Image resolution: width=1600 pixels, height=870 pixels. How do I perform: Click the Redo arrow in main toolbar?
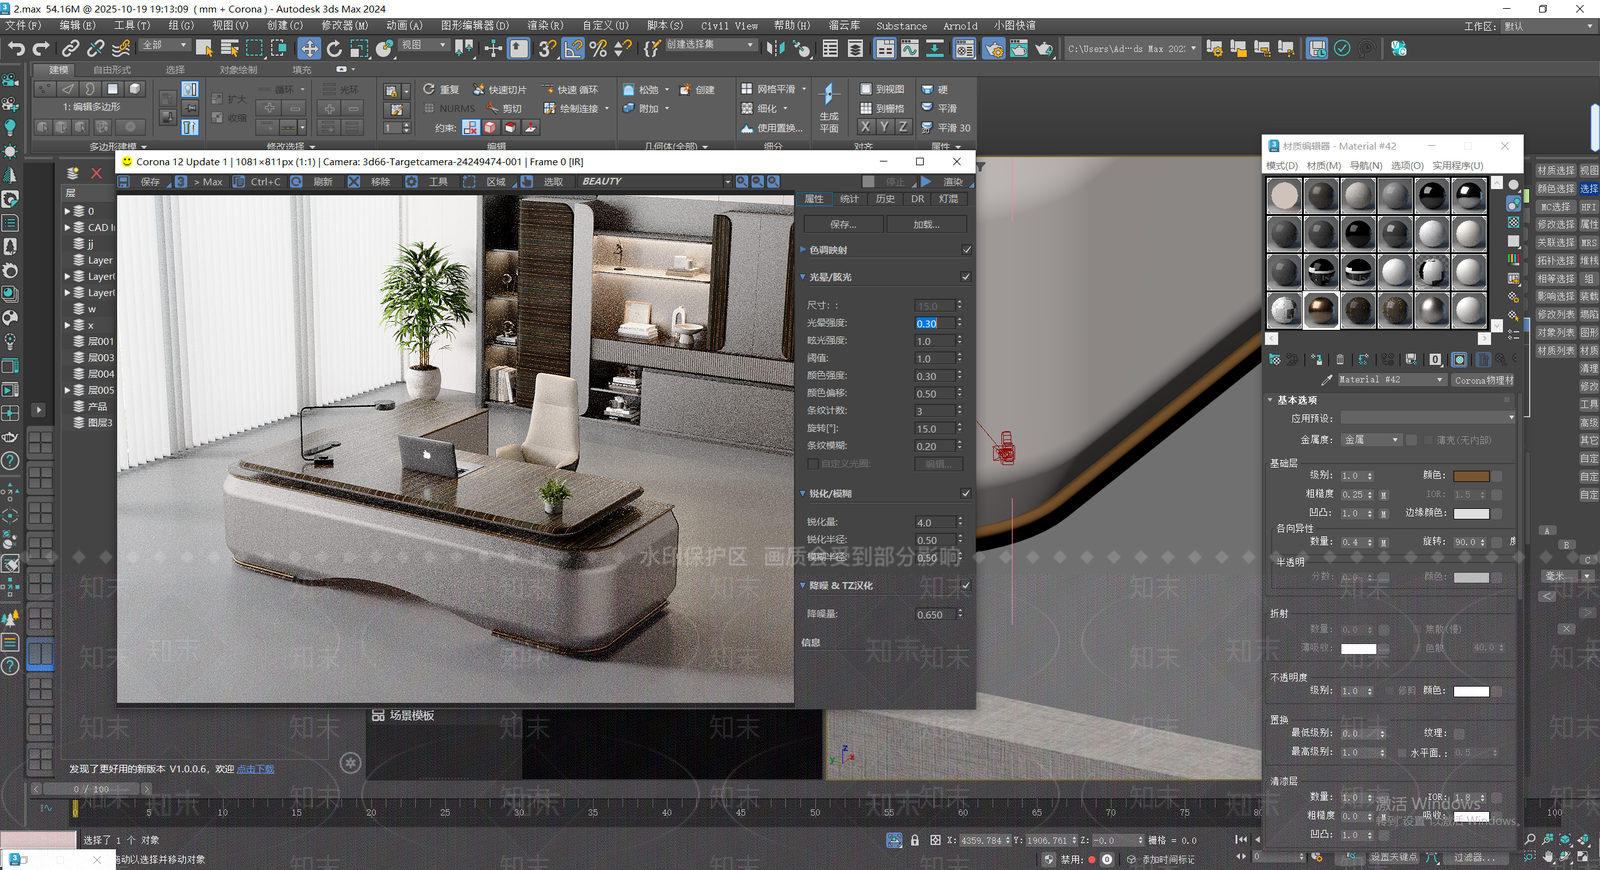(41, 48)
